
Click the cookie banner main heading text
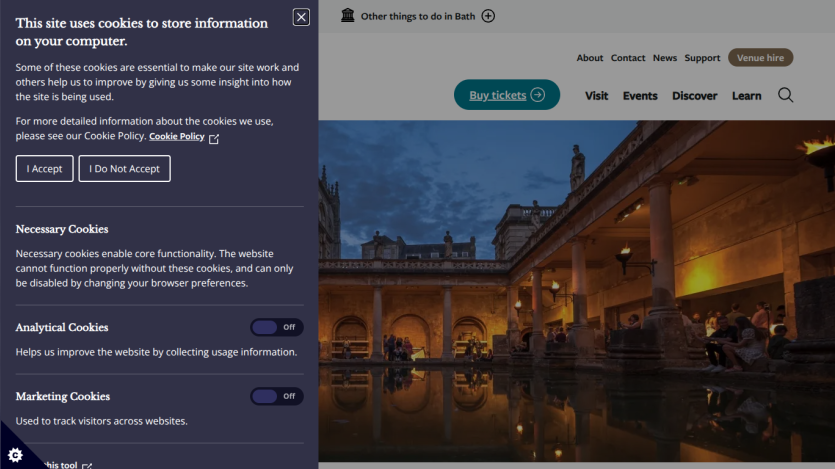coord(142,32)
